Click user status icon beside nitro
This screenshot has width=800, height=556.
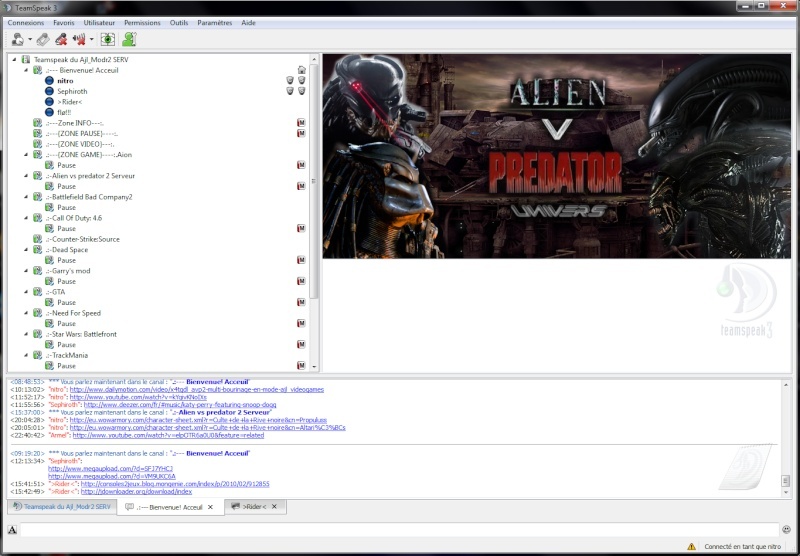click(49, 81)
